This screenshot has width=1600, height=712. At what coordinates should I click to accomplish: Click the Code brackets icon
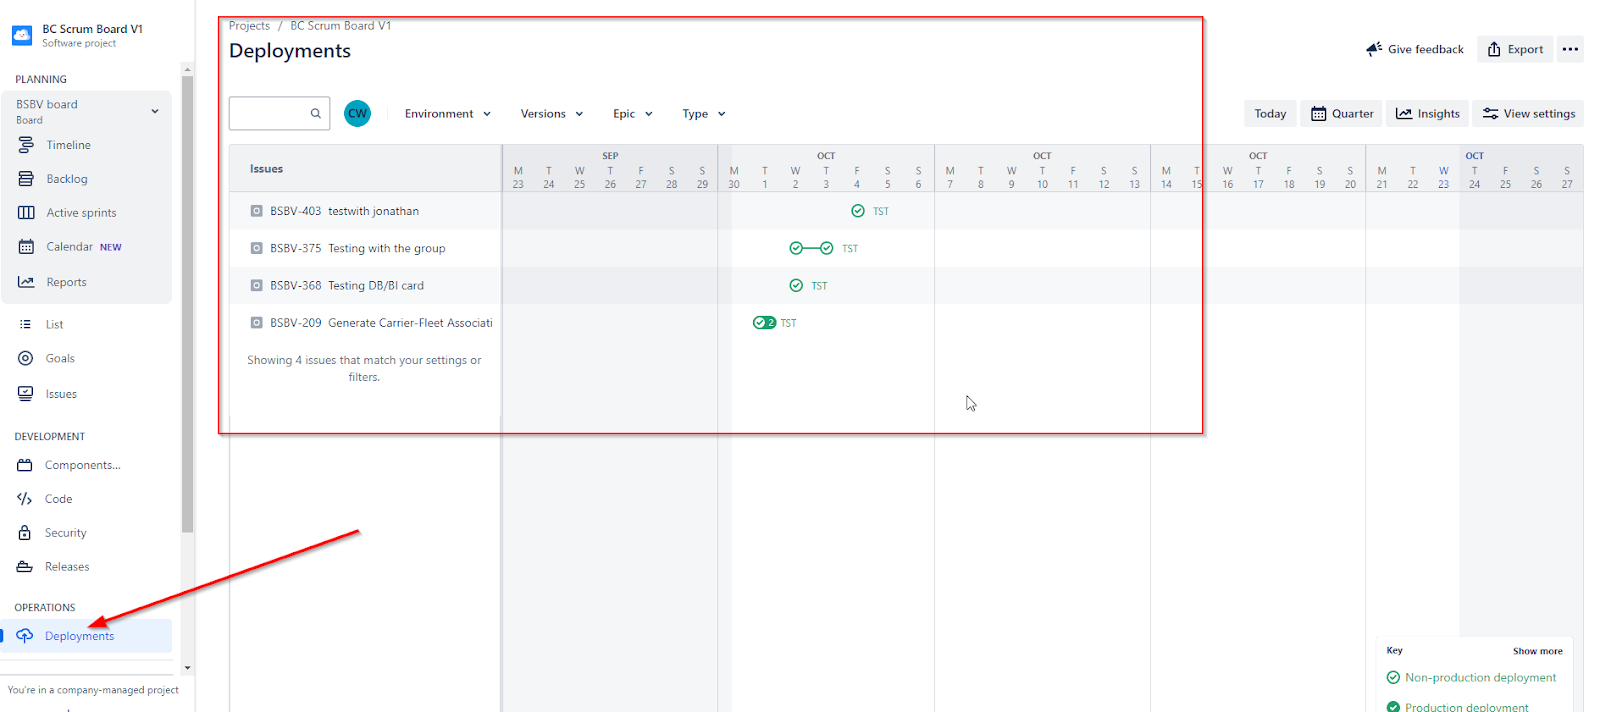tap(25, 499)
